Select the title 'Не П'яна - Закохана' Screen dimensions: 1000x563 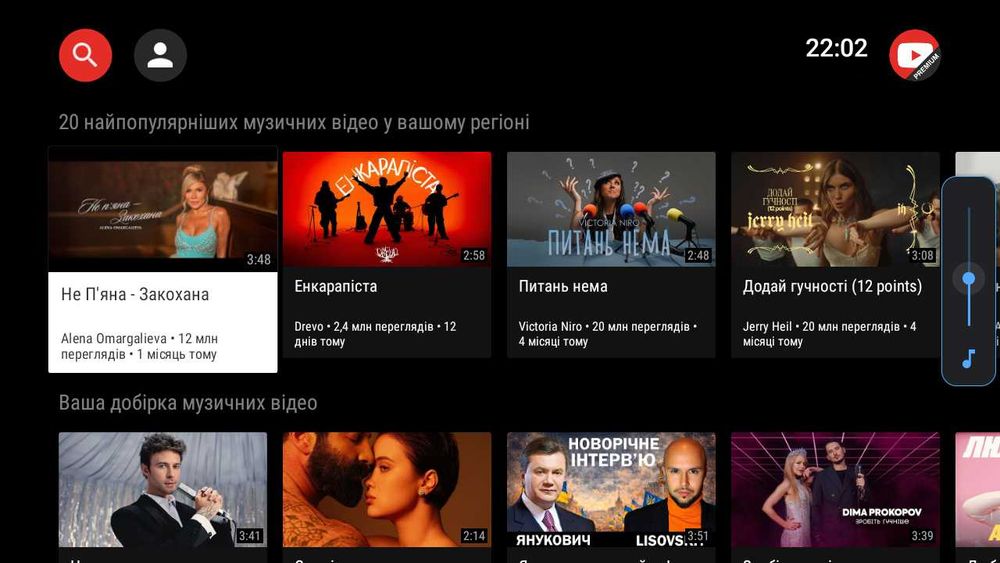(x=135, y=295)
